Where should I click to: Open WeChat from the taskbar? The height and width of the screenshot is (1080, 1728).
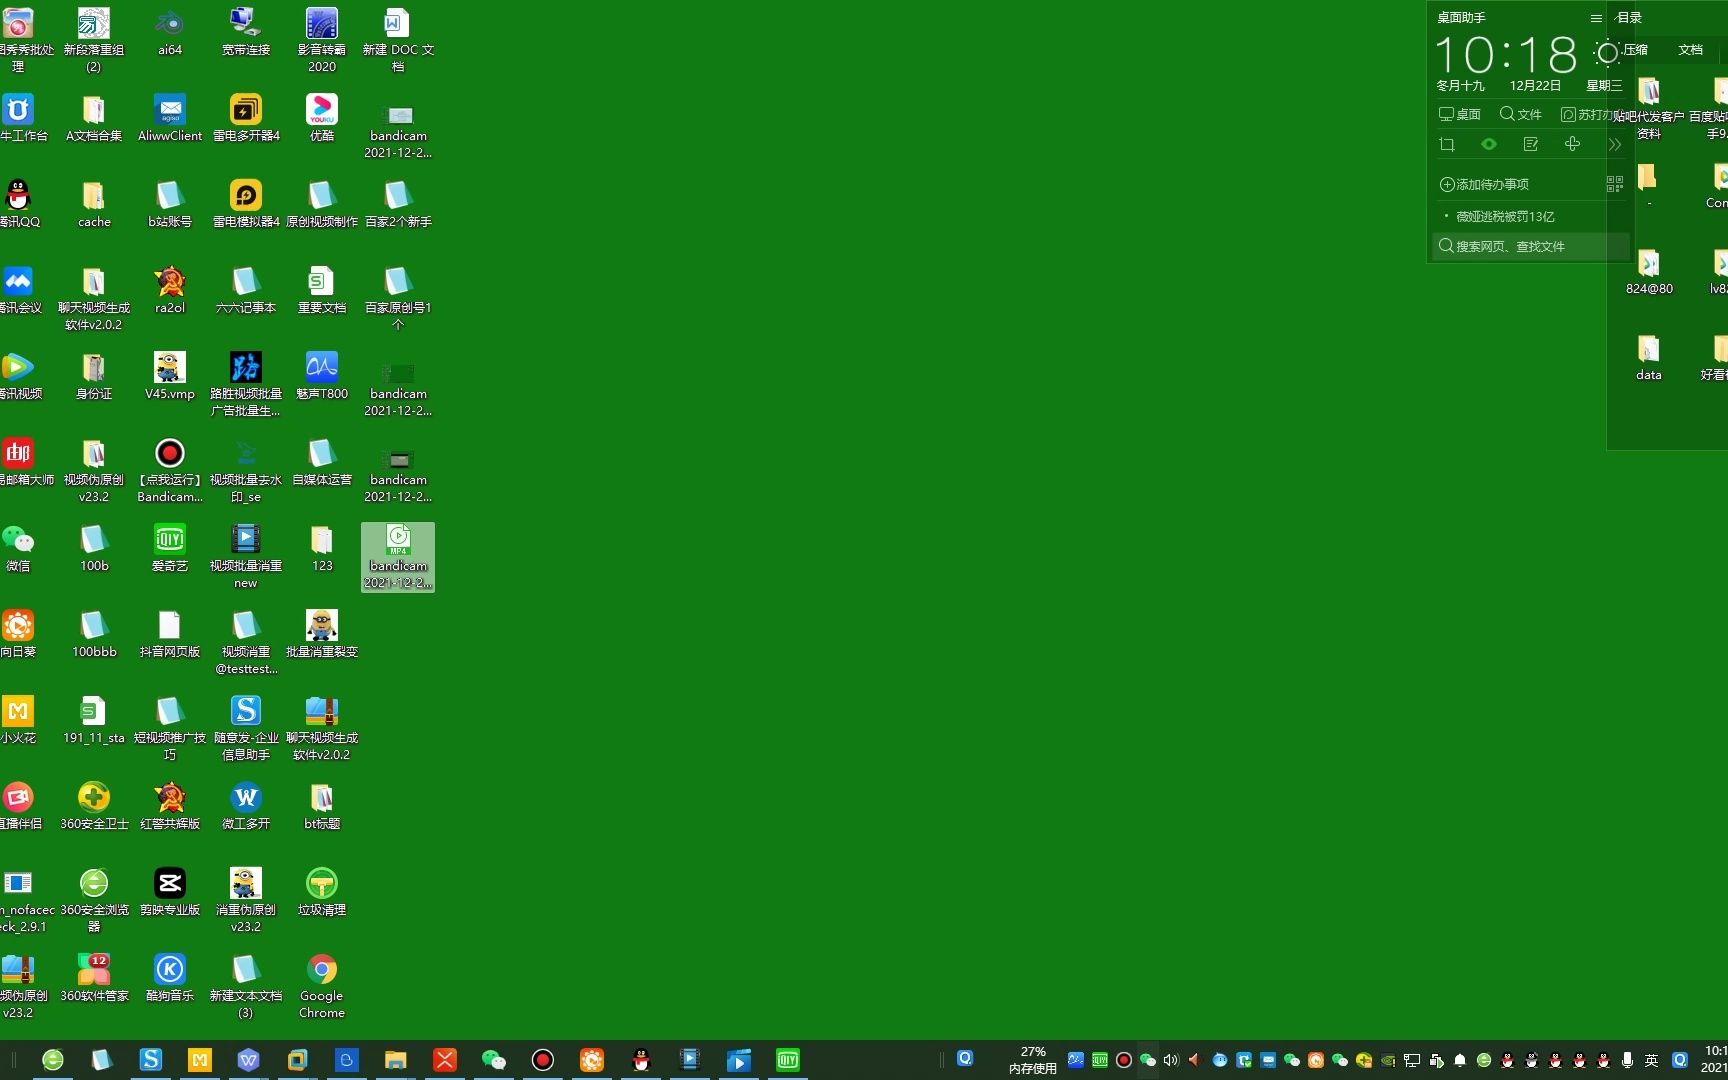click(494, 1060)
